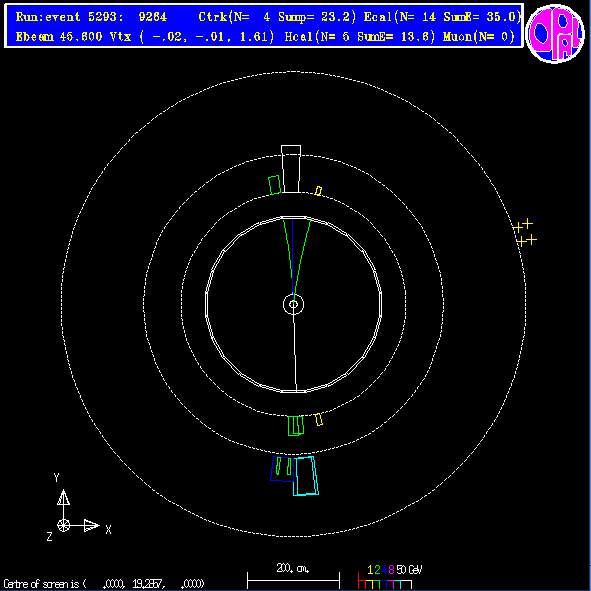
Task: Click the 200 cm scale bar
Action: tap(293, 577)
